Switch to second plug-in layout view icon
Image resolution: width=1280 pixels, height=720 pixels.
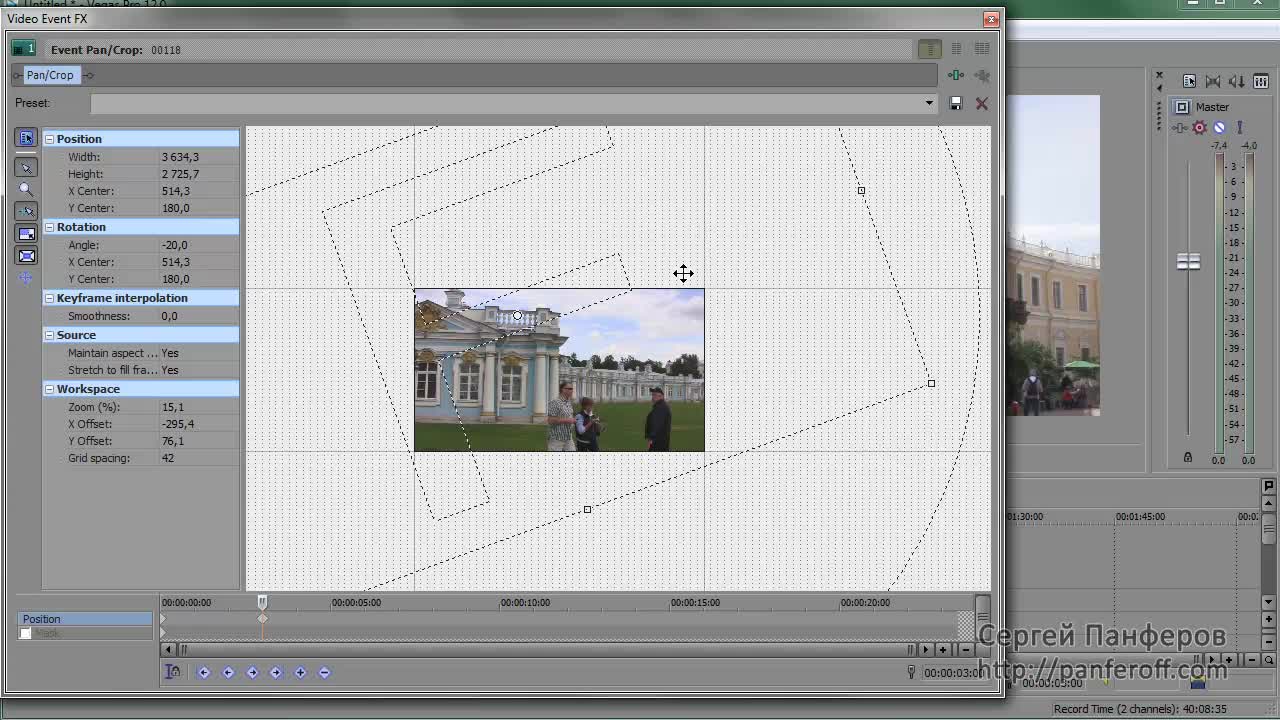point(956,49)
